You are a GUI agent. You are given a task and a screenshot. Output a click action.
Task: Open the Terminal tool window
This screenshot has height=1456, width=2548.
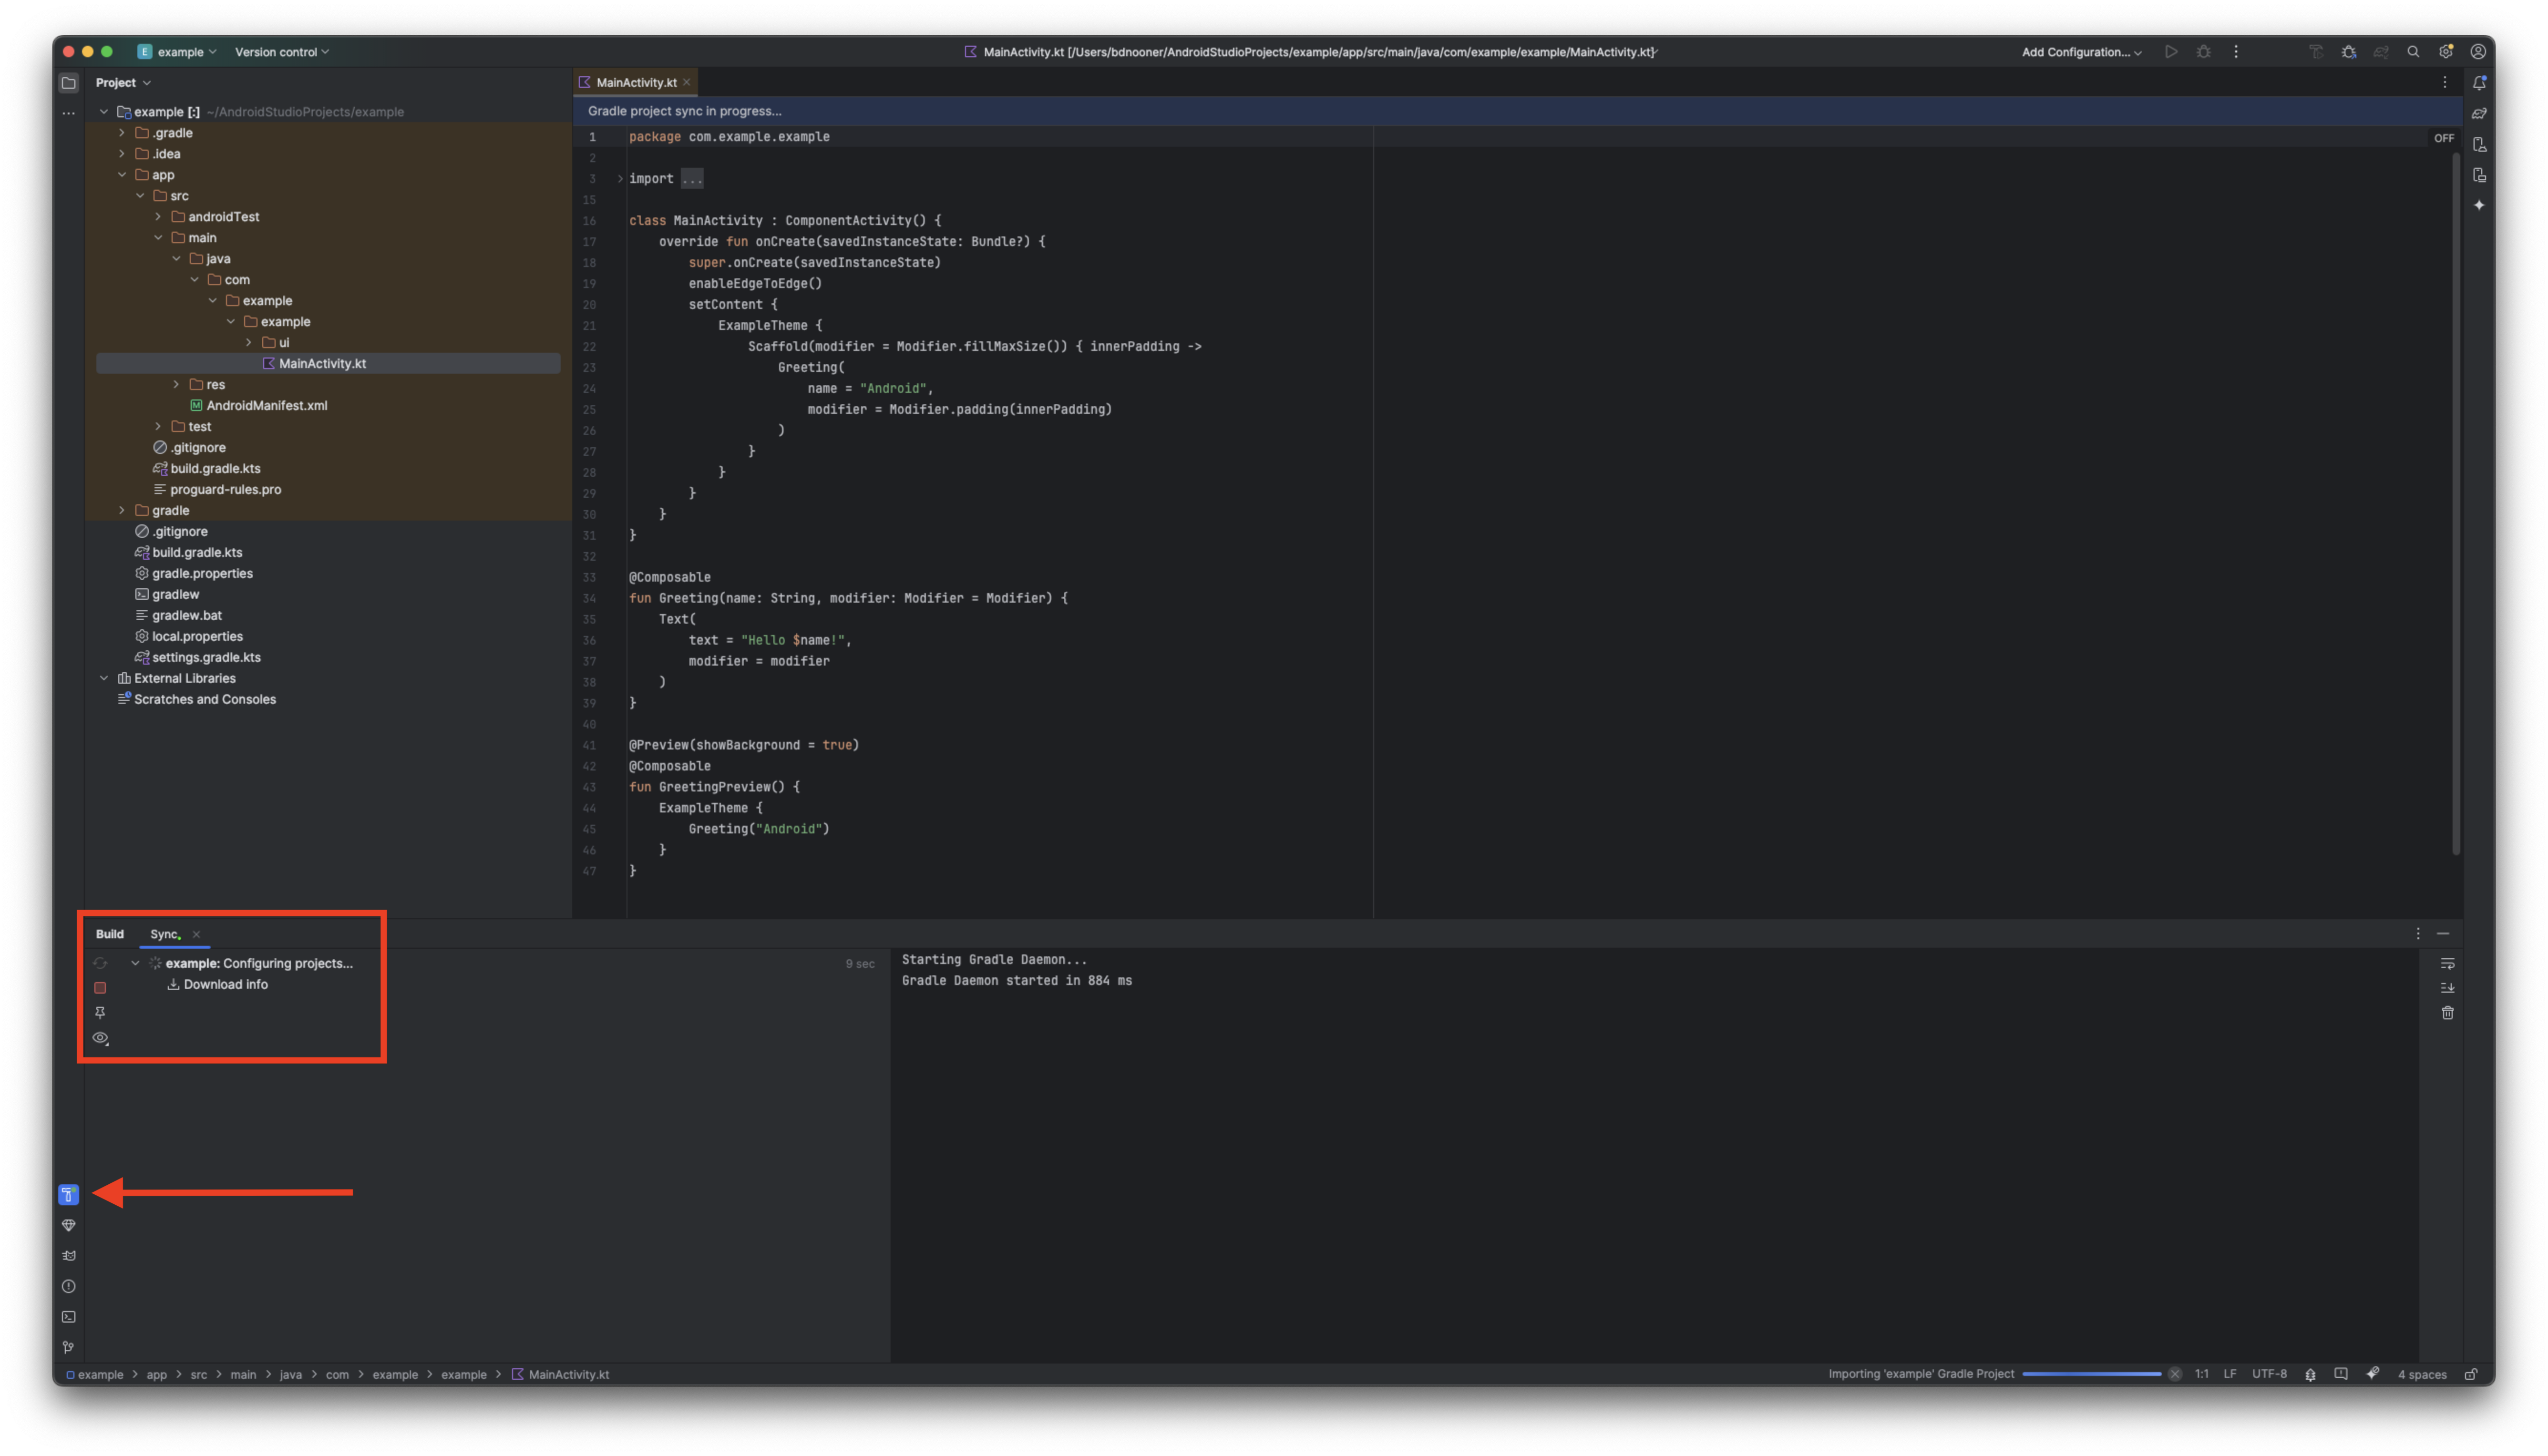coord(68,1317)
